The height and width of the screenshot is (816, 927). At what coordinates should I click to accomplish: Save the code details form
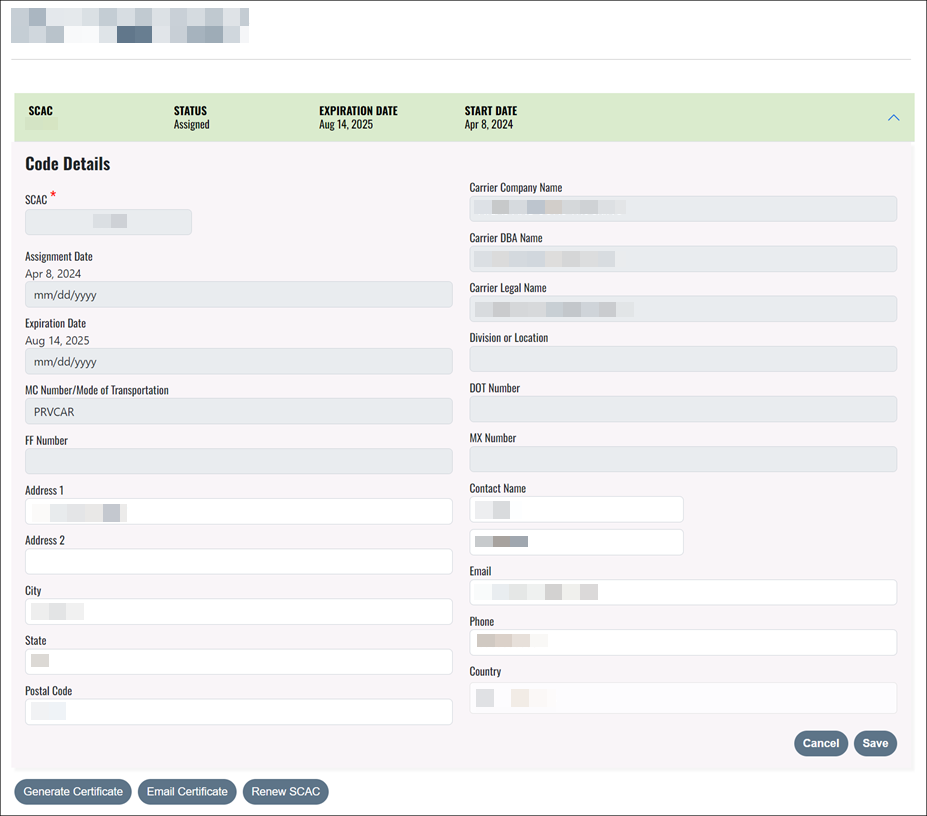[x=875, y=744]
